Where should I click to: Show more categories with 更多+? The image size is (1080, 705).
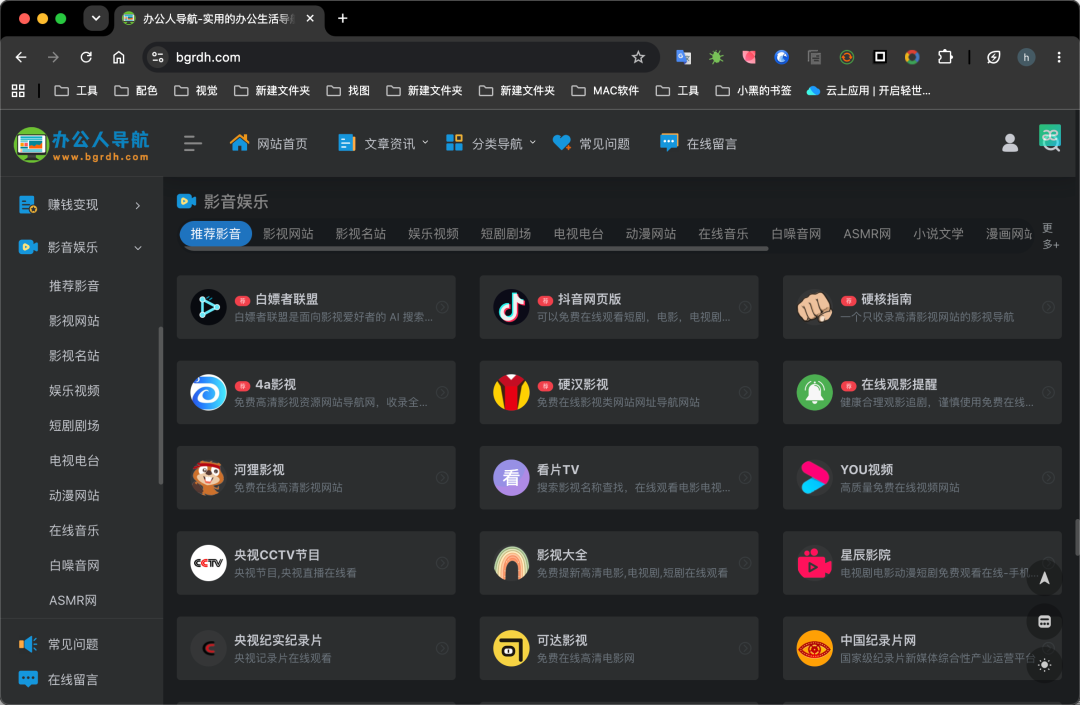pyautogui.click(x=1050, y=235)
